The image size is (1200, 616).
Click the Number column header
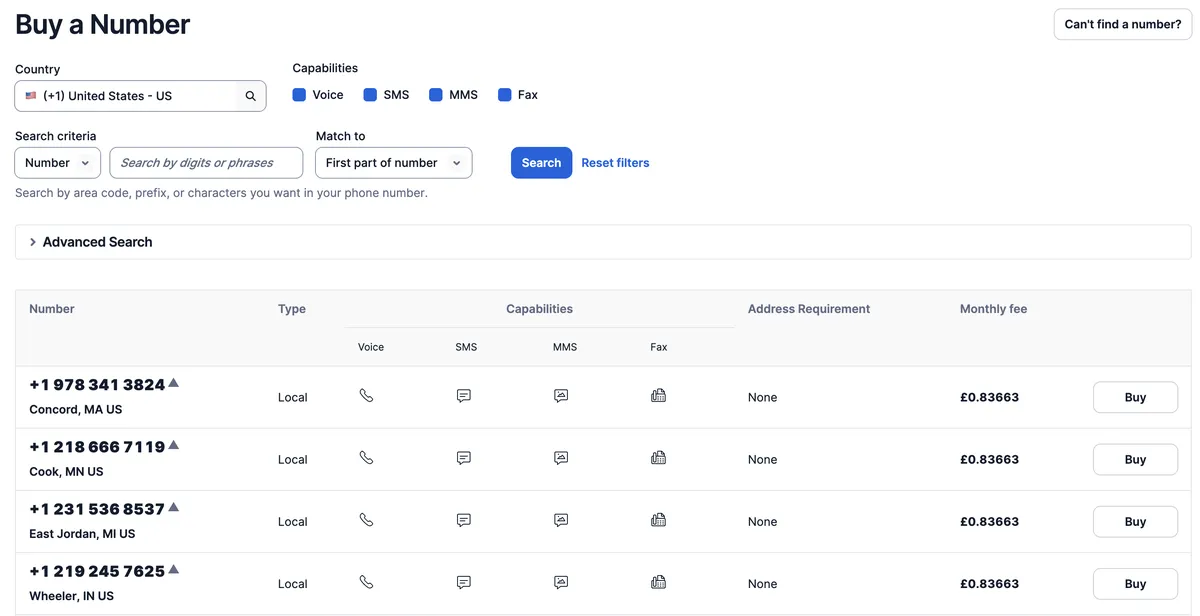point(52,309)
